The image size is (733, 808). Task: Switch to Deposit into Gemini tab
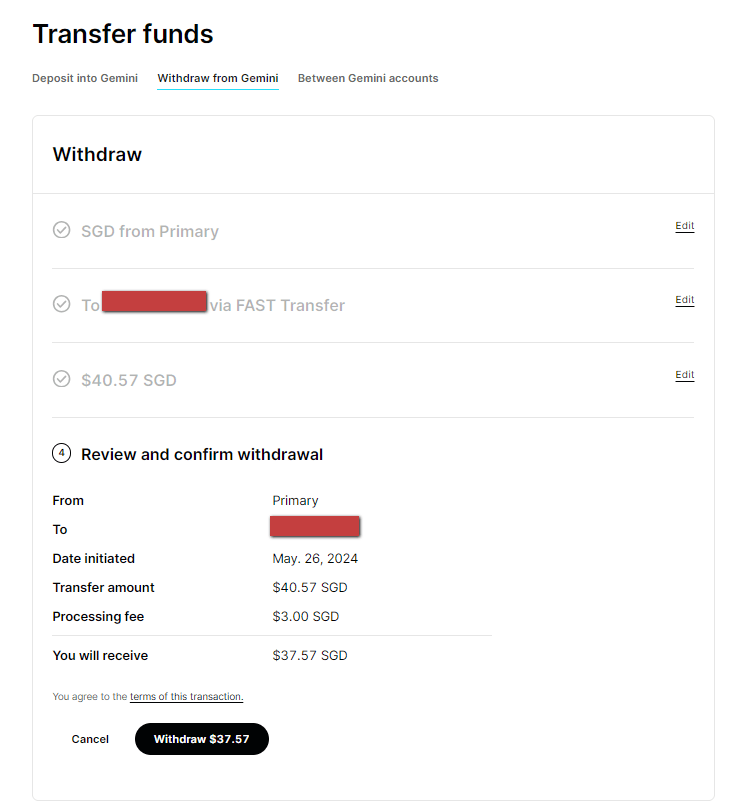pyautogui.click(x=85, y=78)
